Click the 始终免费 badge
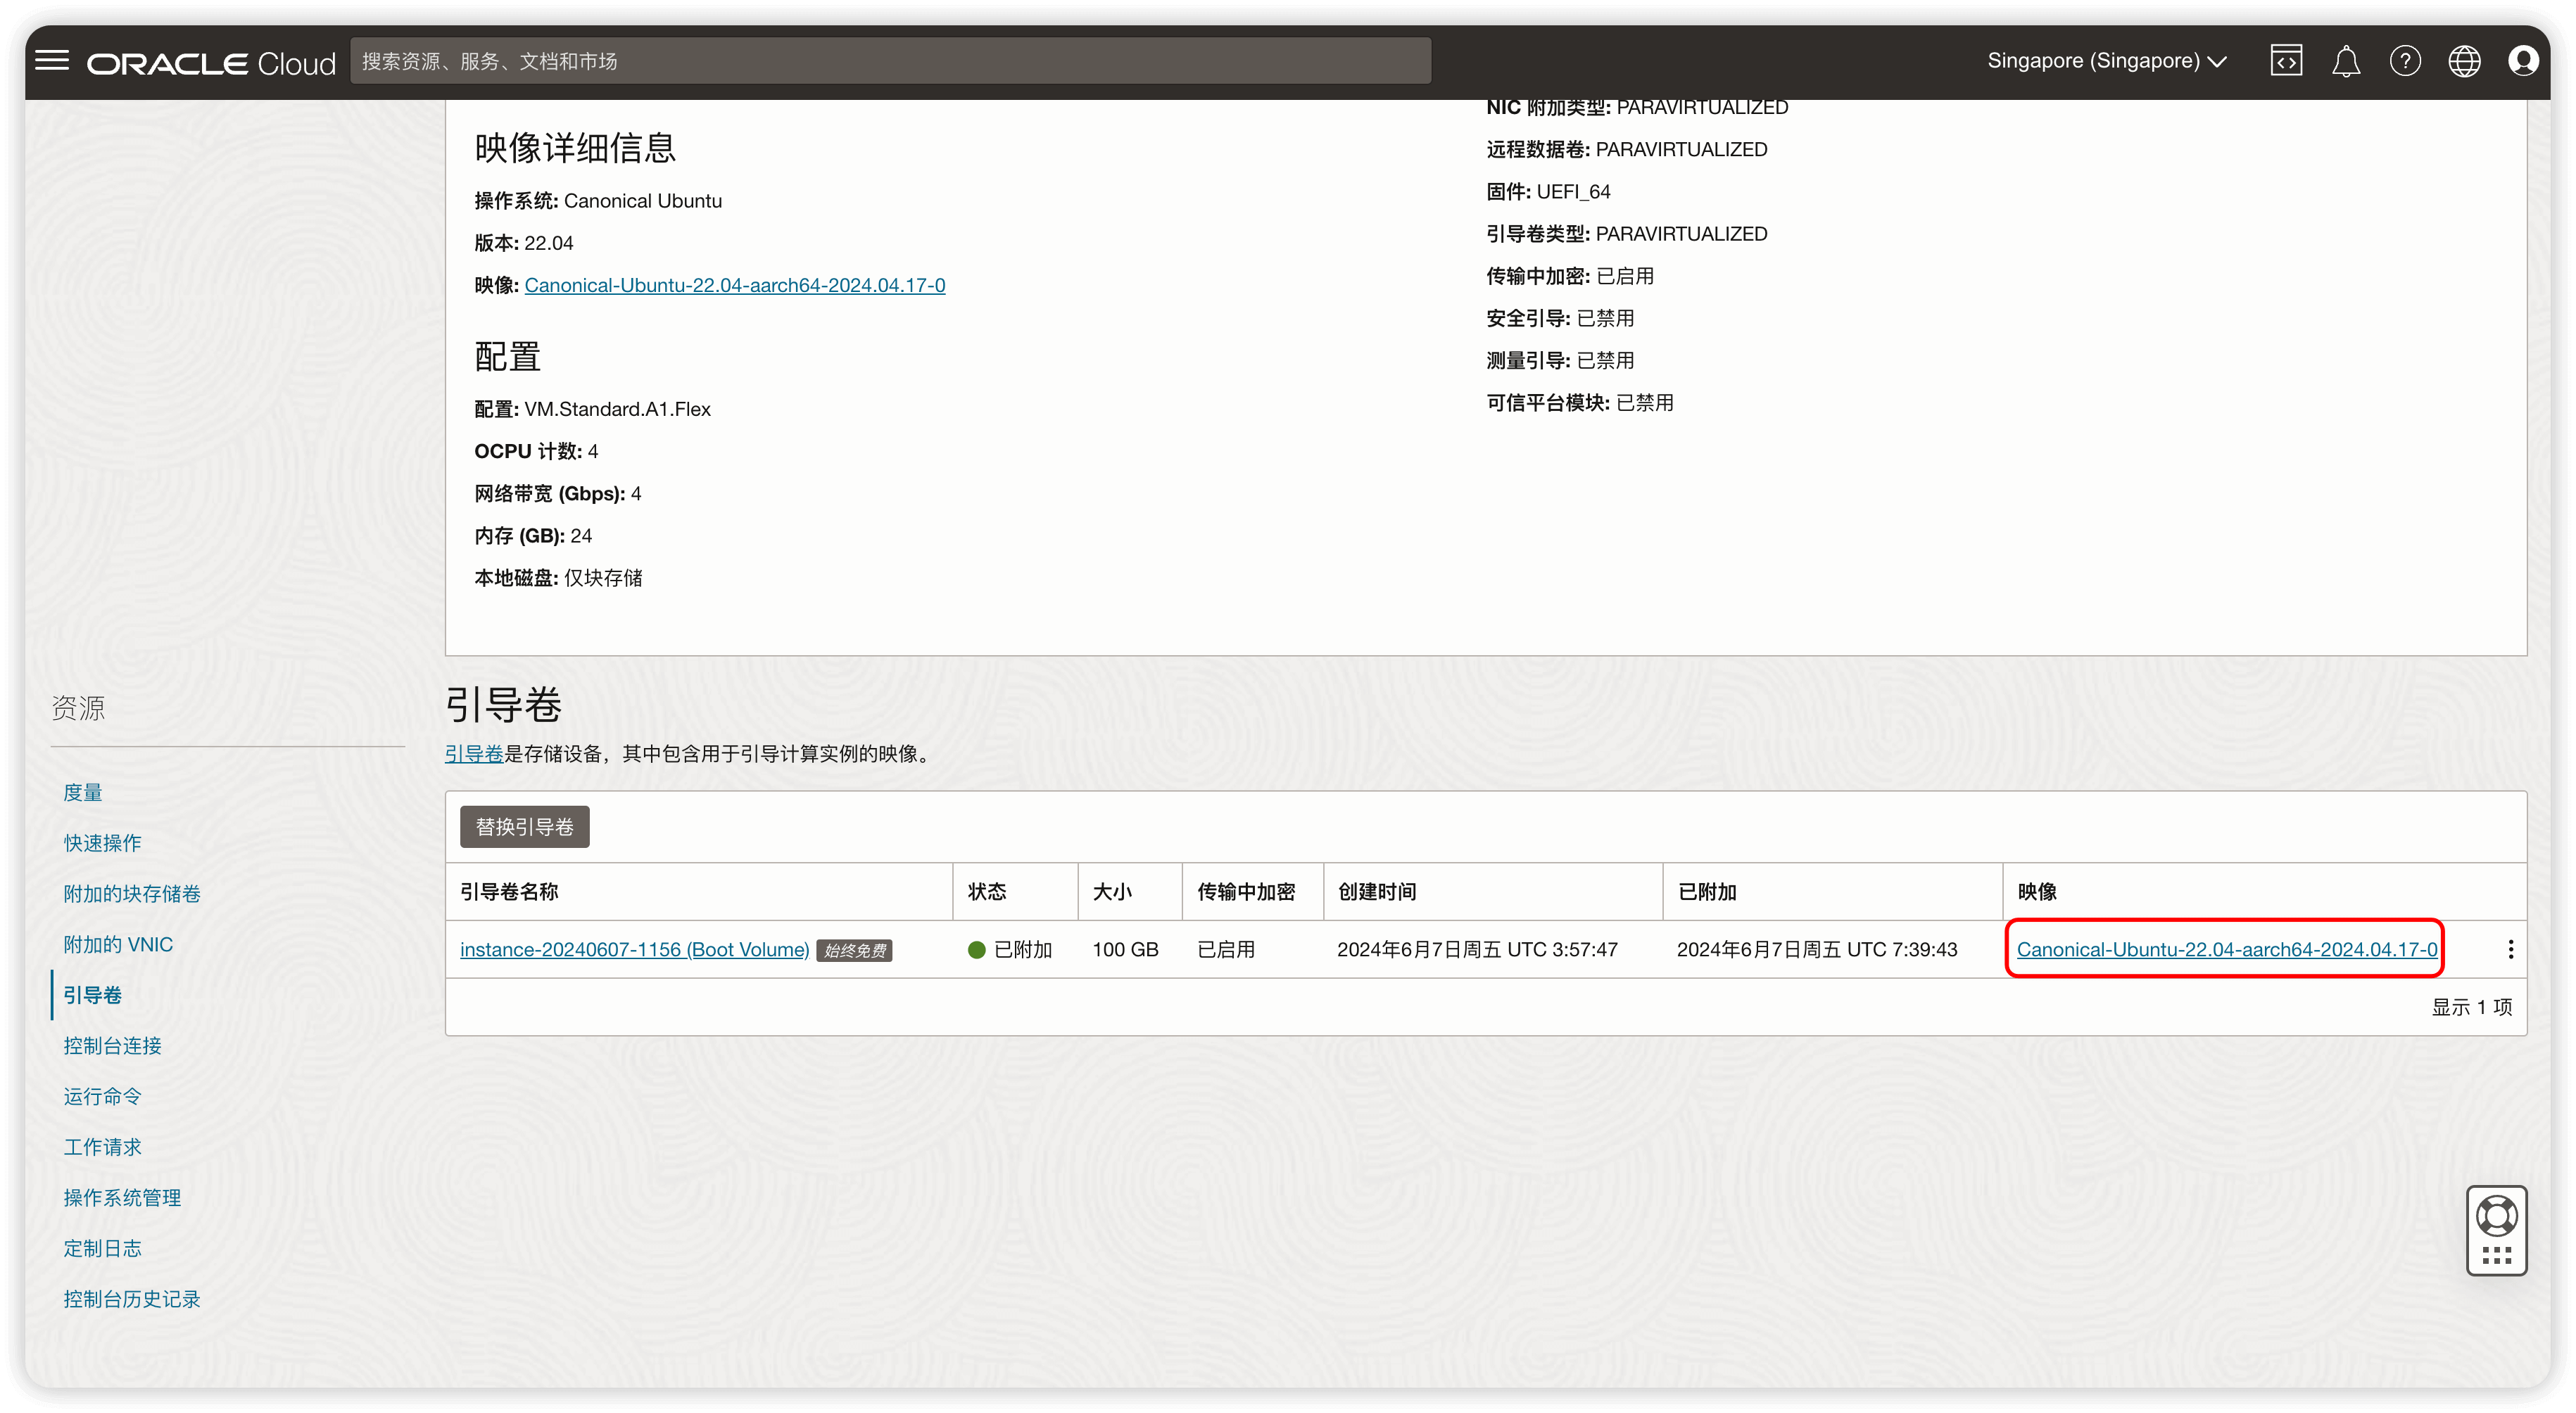 pos(855,950)
